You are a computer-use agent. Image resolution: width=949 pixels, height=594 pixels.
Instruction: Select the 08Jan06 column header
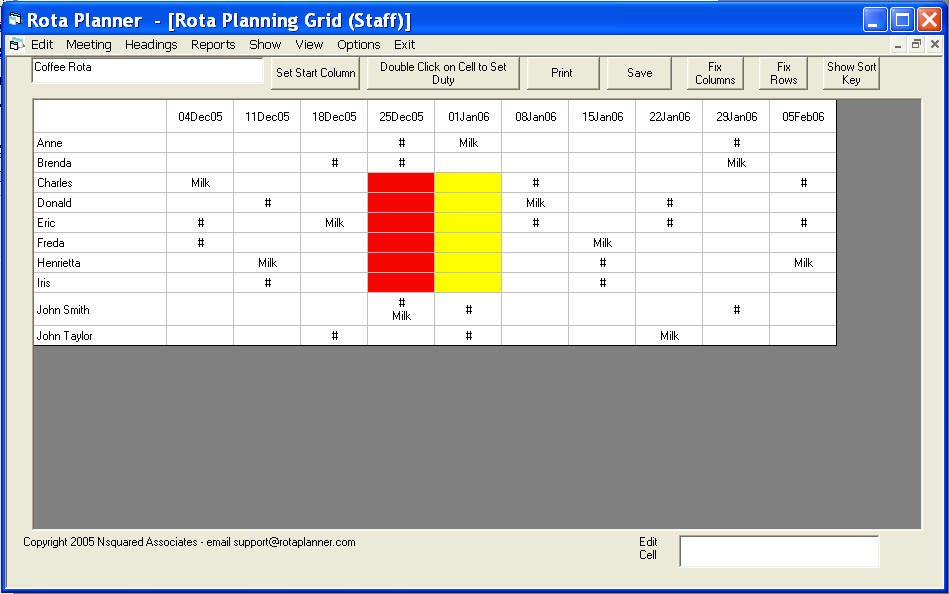[536, 117]
